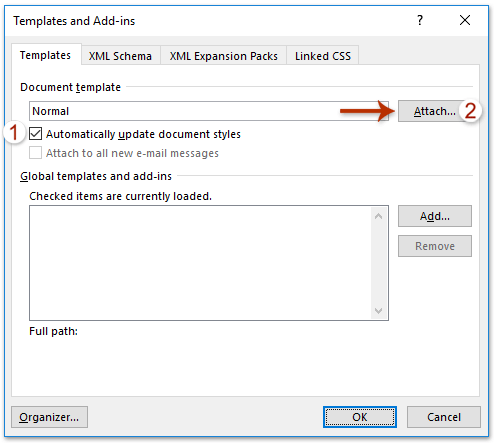Click the list scroll up arrow

click(x=378, y=216)
